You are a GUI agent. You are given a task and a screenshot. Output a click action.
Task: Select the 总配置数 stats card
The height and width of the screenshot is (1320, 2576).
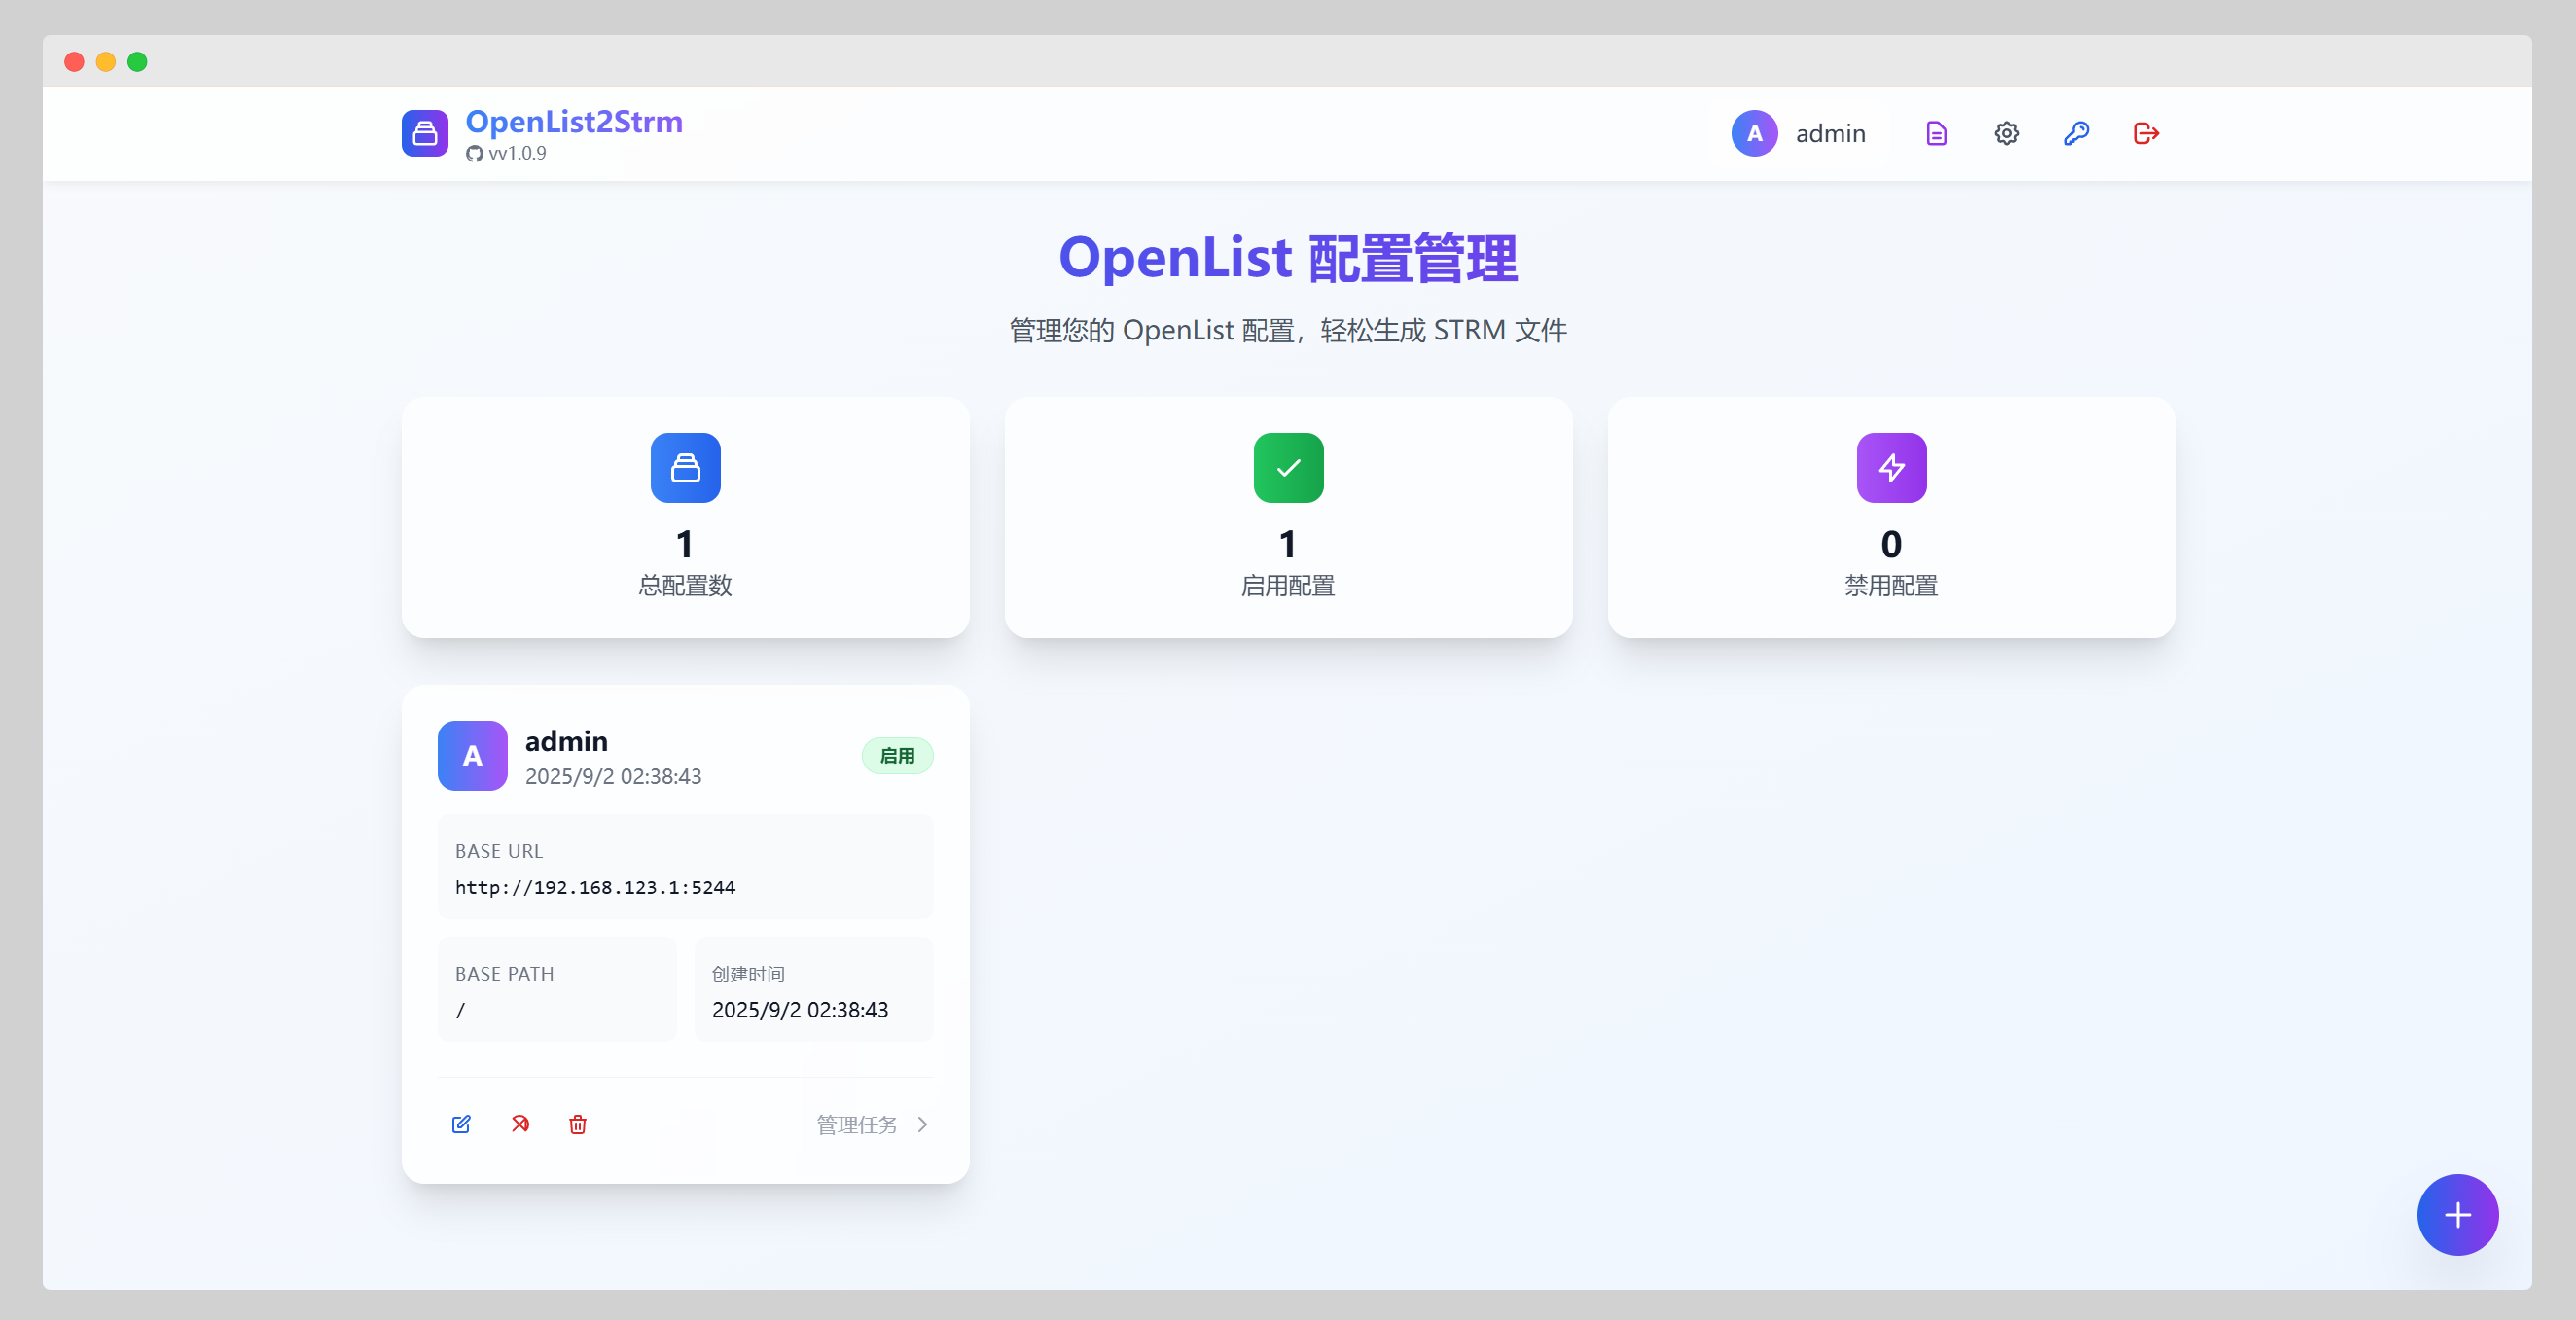tap(685, 517)
